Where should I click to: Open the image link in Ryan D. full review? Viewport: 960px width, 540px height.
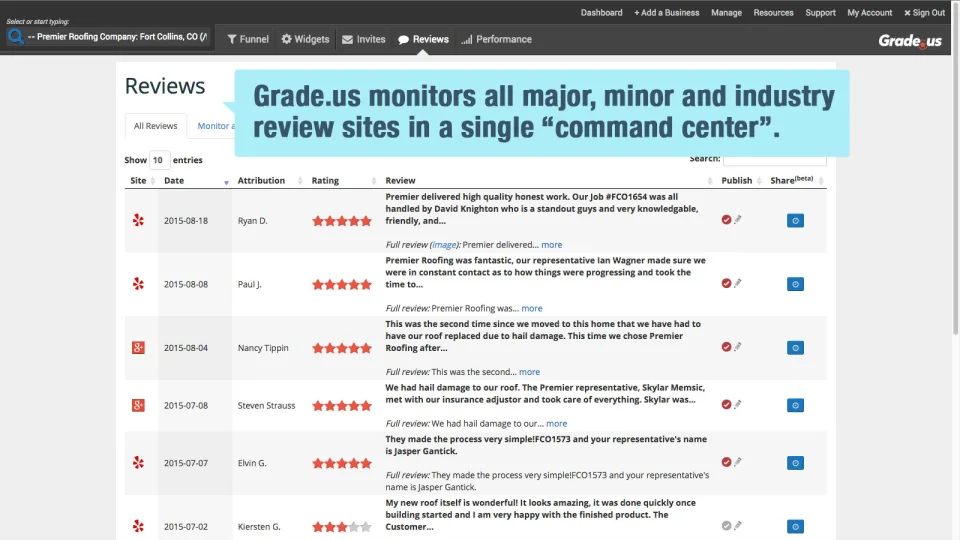(x=444, y=245)
